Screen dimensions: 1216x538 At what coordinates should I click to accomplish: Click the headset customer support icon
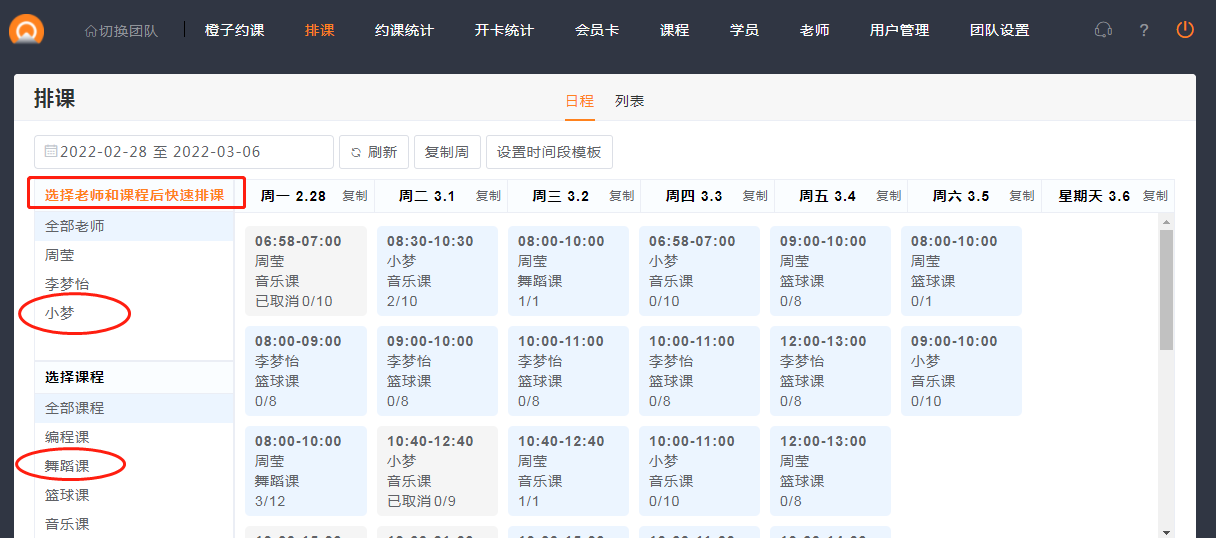tap(1103, 30)
